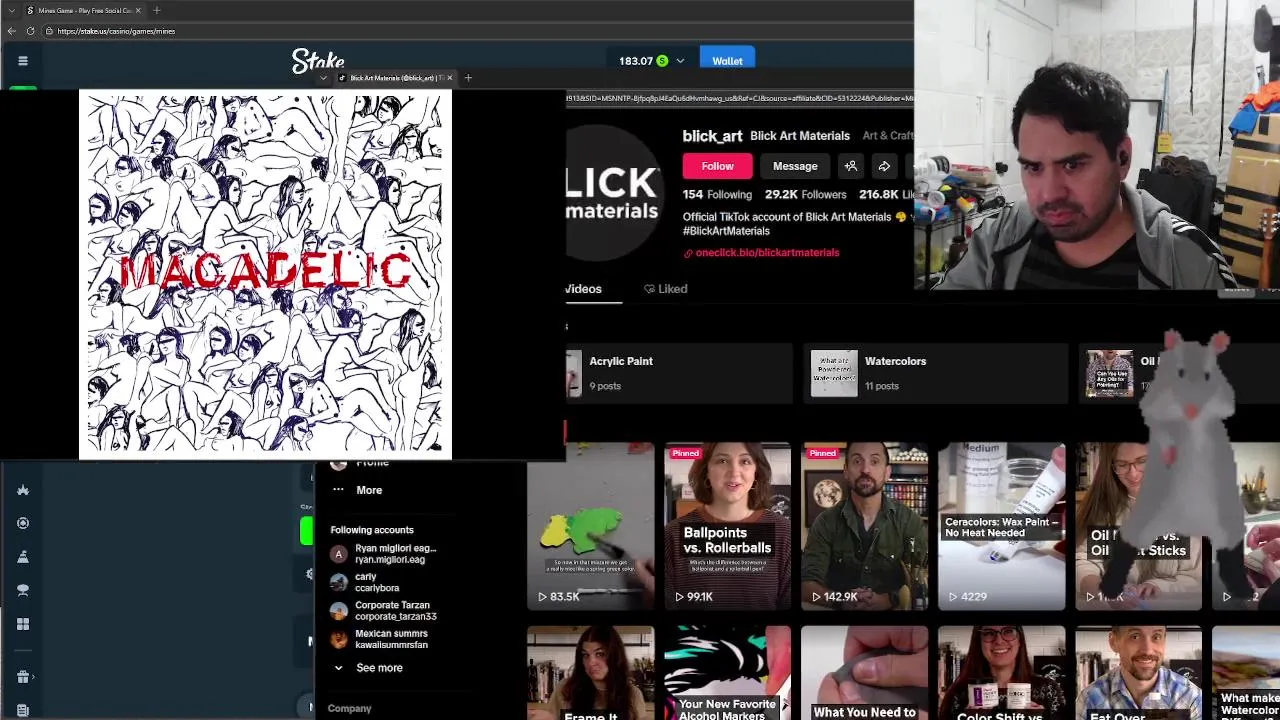Close the Blick Art Materials TikTok tab
Image resolution: width=1280 pixels, height=720 pixels.
(449, 78)
